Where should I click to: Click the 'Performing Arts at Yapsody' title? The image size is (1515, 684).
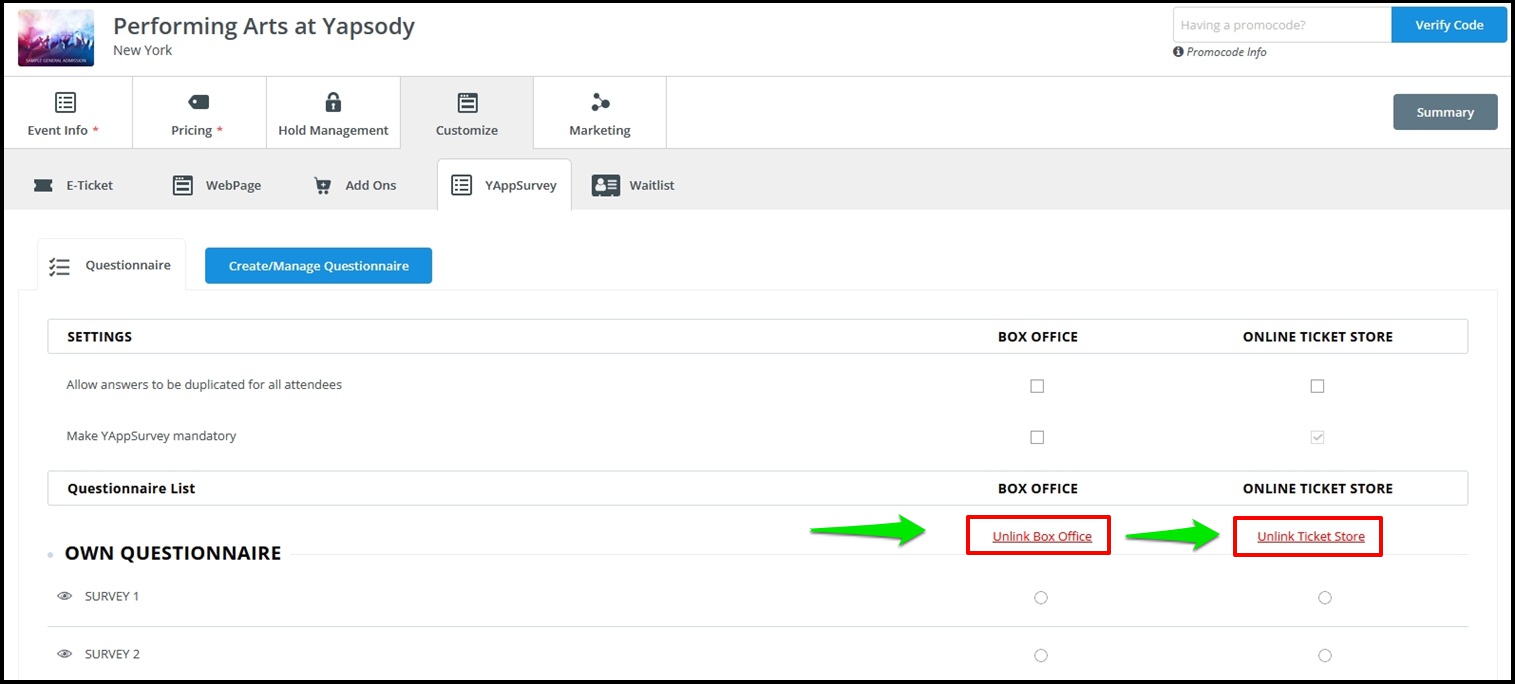tap(264, 27)
